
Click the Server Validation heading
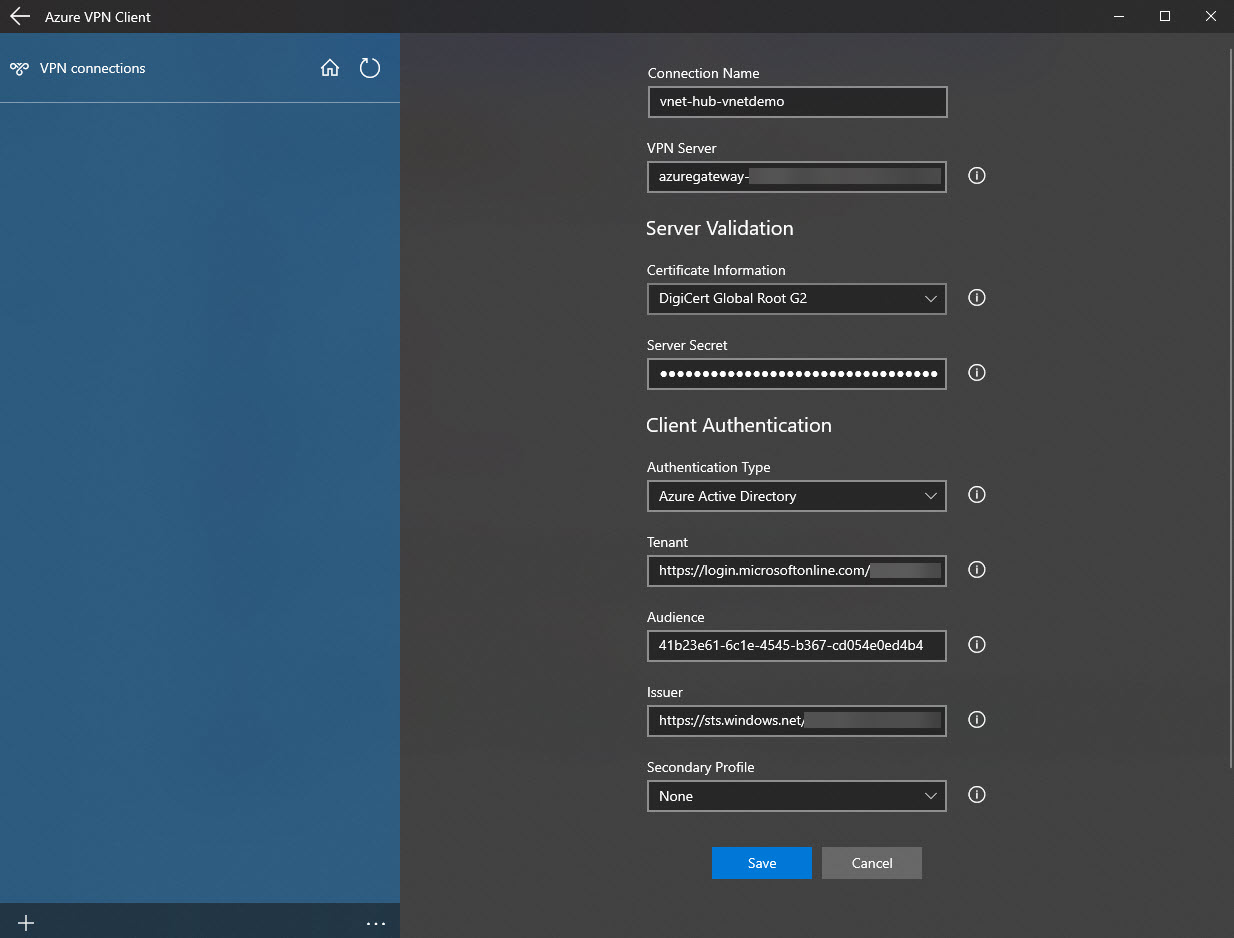click(x=720, y=228)
